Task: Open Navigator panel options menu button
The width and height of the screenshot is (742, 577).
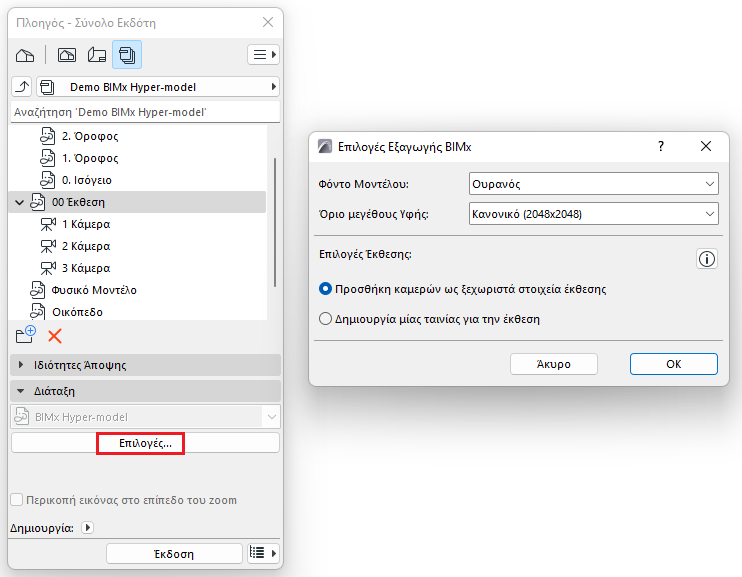Action: (263, 54)
